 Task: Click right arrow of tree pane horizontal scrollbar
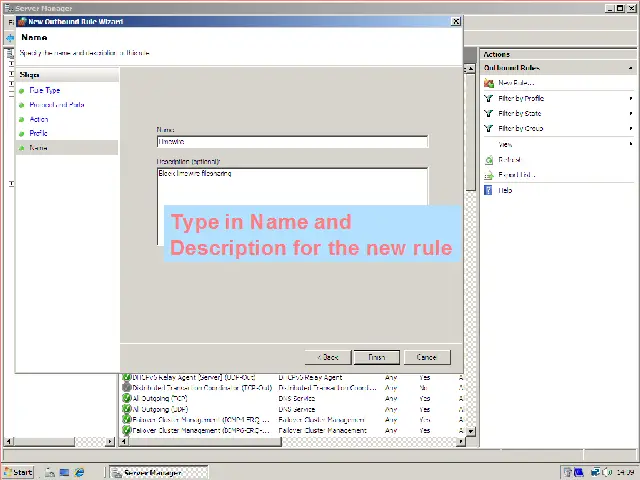click(110, 441)
